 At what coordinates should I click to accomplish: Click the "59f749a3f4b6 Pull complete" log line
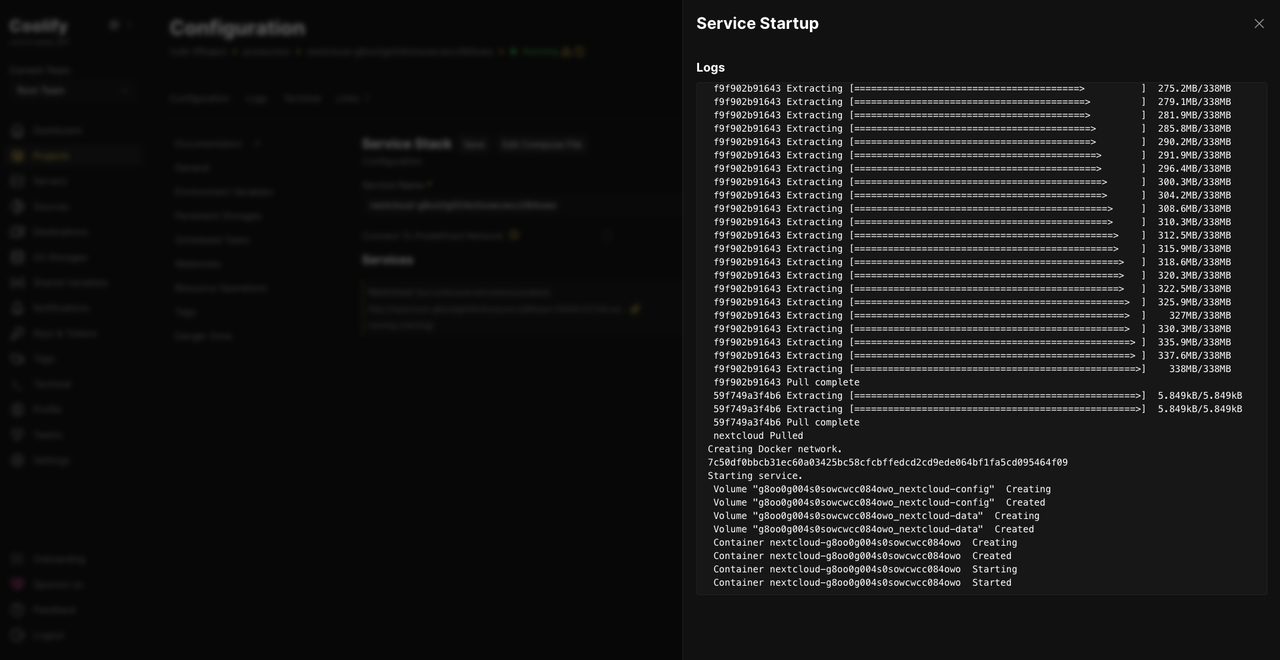(x=786, y=422)
